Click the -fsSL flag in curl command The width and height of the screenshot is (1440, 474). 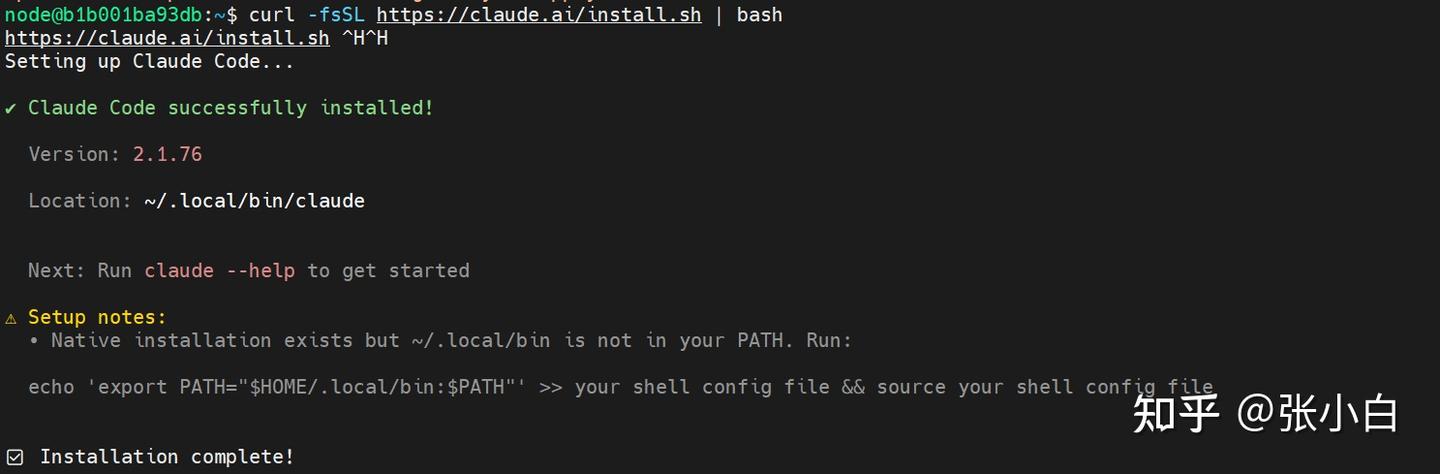click(335, 15)
